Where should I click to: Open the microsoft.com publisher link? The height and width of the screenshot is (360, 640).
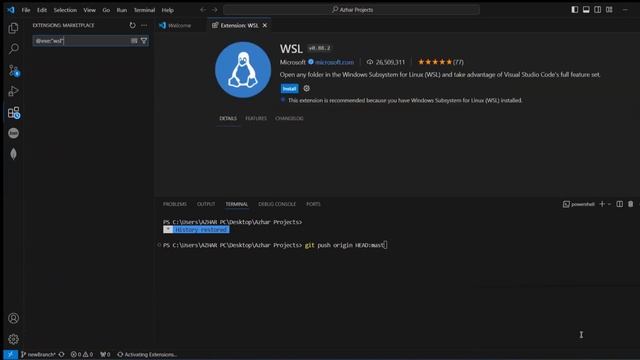334,62
